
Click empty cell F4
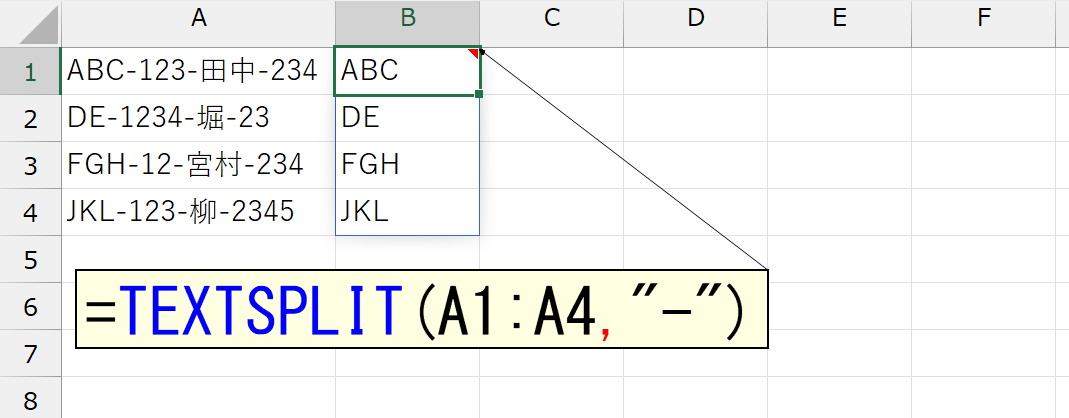click(x=983, y=212)
